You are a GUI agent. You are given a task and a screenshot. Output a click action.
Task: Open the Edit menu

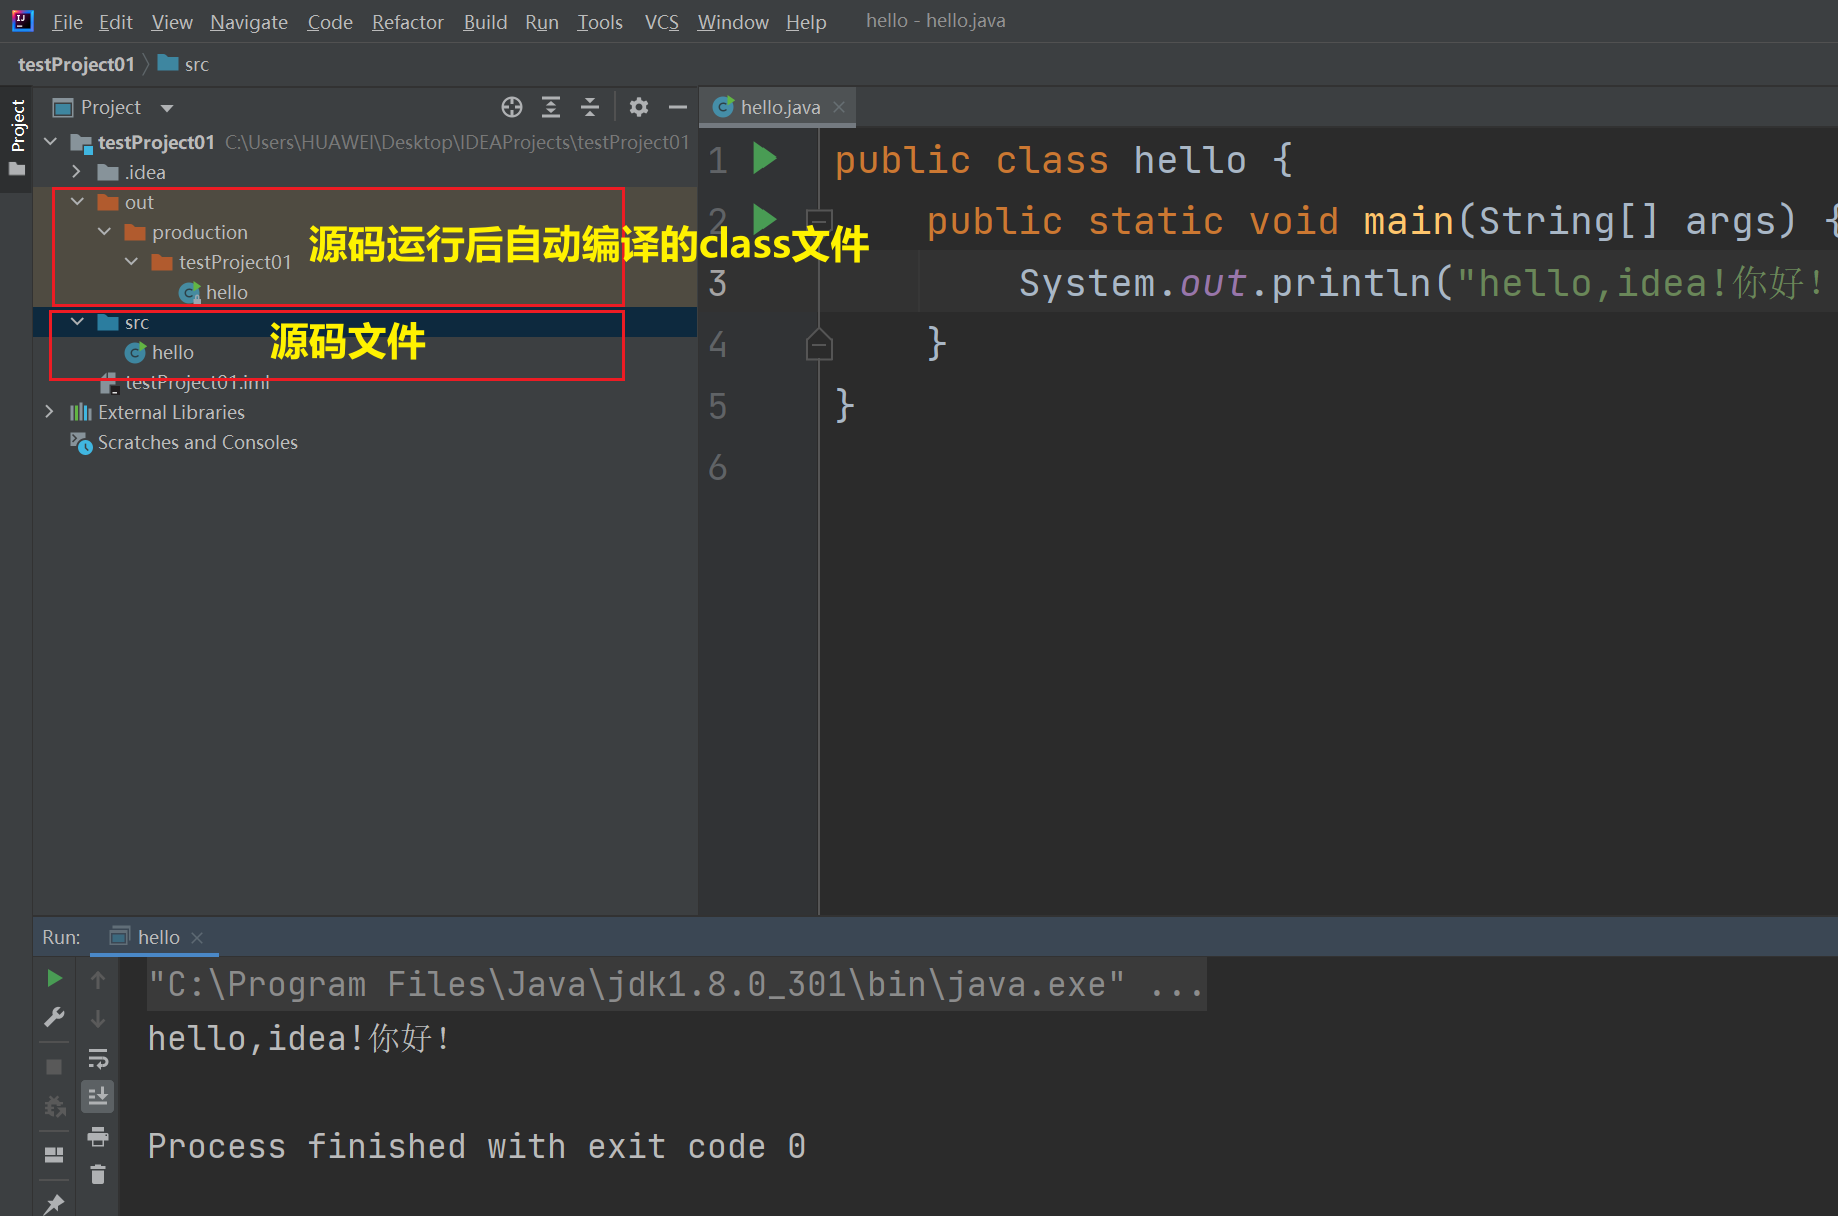115,22
